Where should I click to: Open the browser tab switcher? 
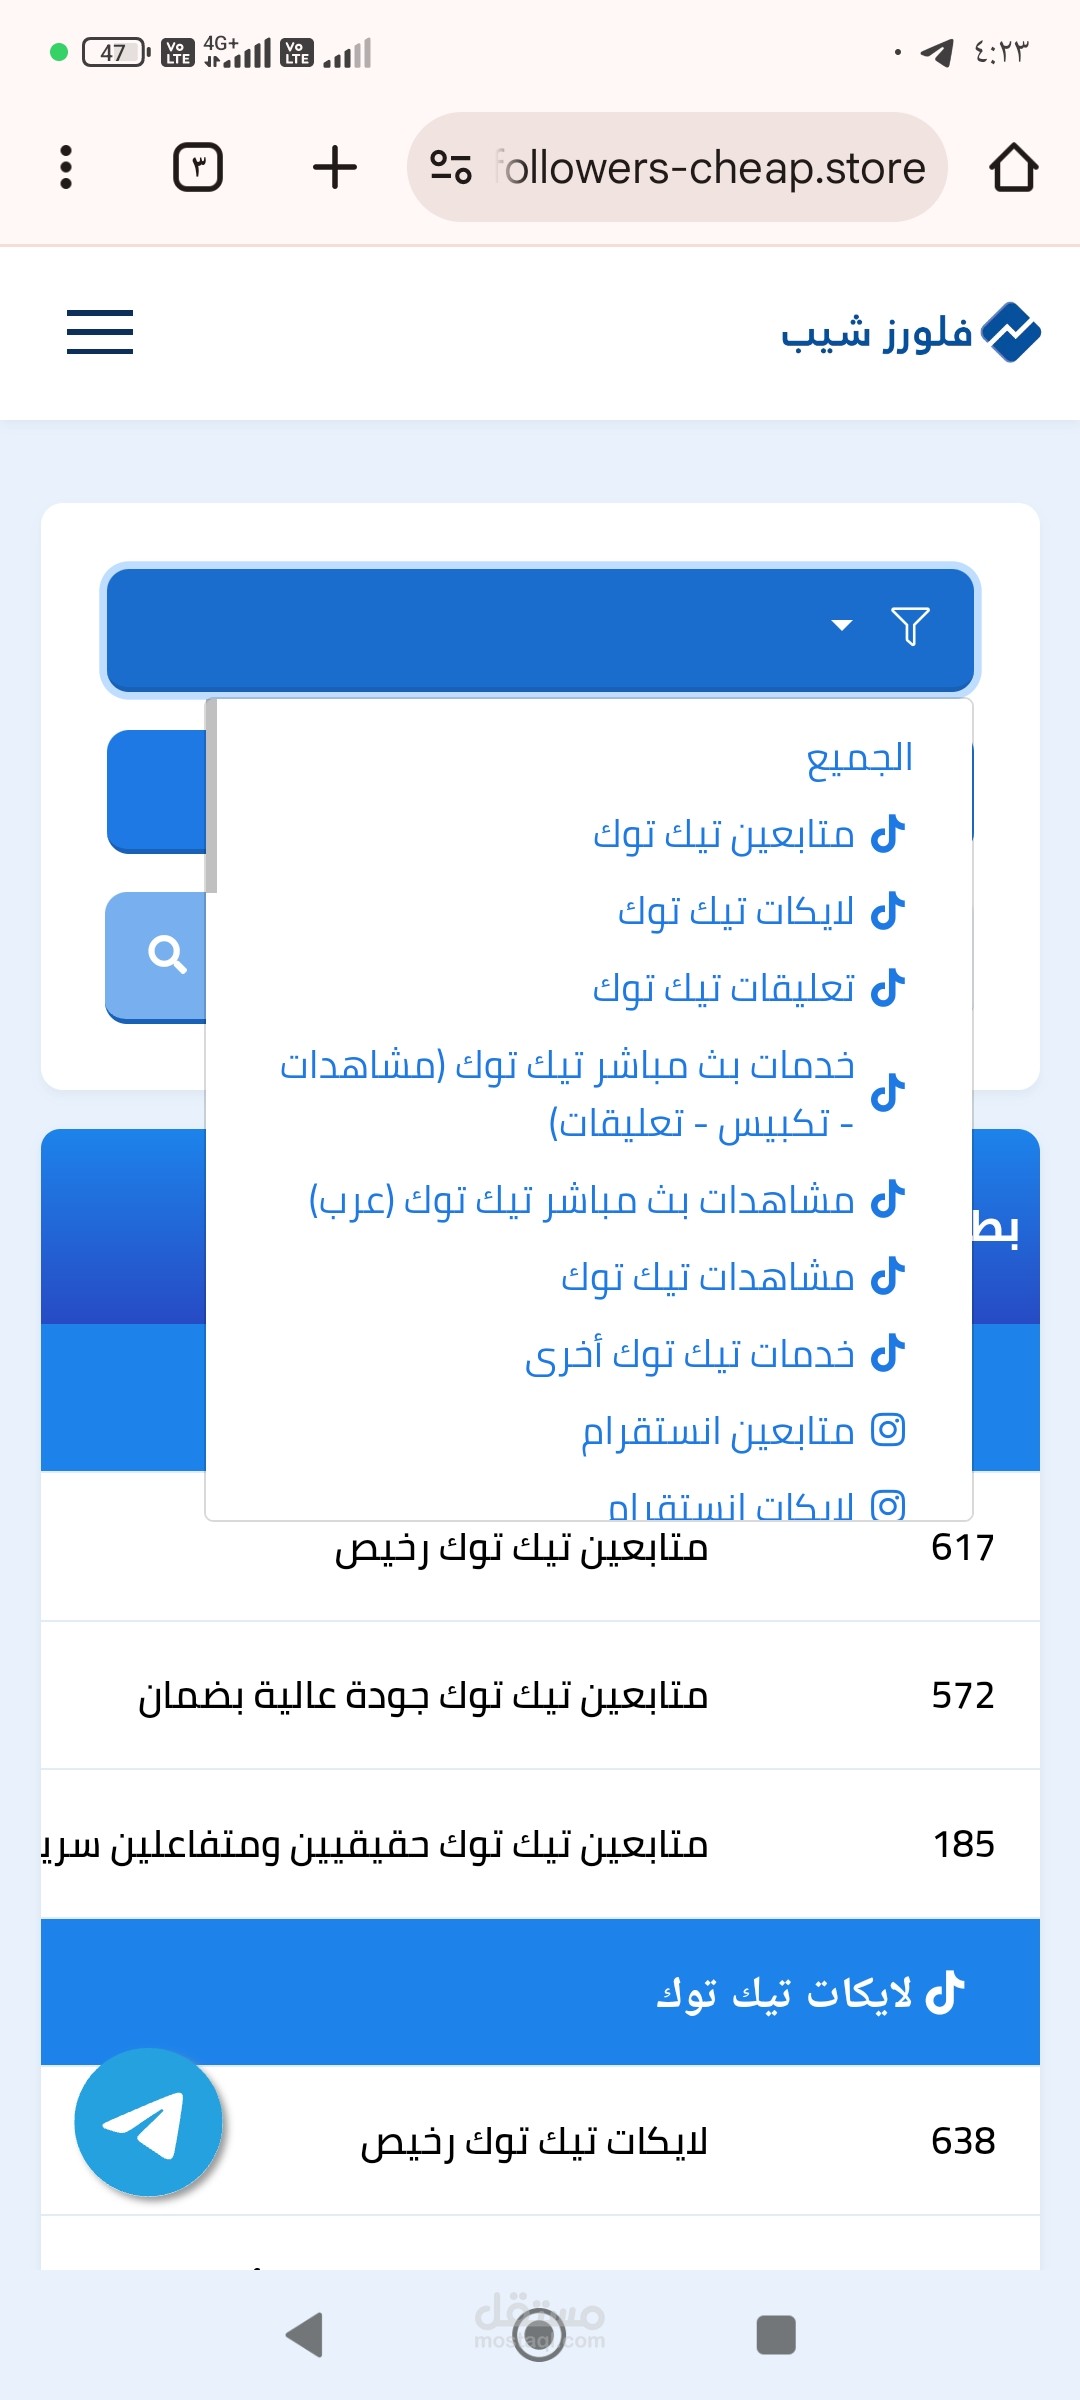198,167
